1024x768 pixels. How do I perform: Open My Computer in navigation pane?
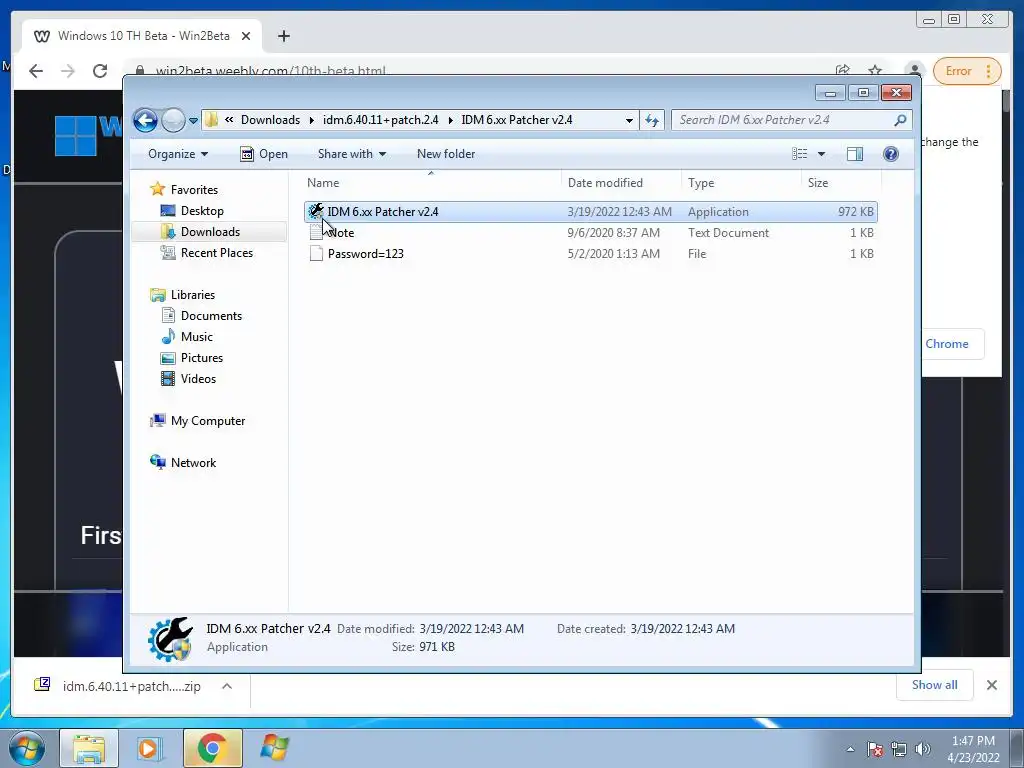208,421
